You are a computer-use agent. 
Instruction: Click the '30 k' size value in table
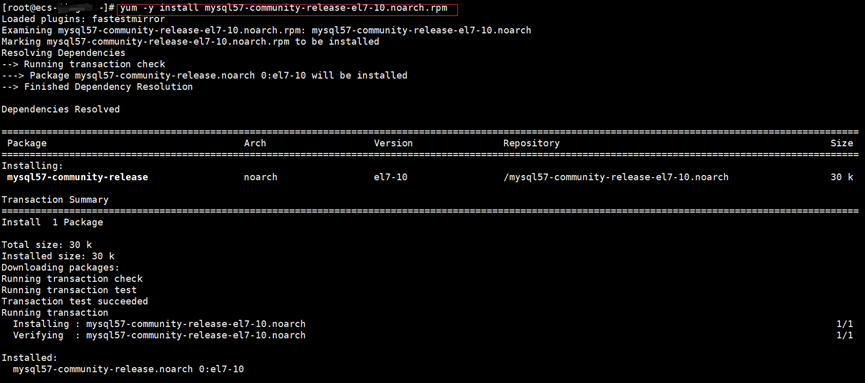[842, 177]
